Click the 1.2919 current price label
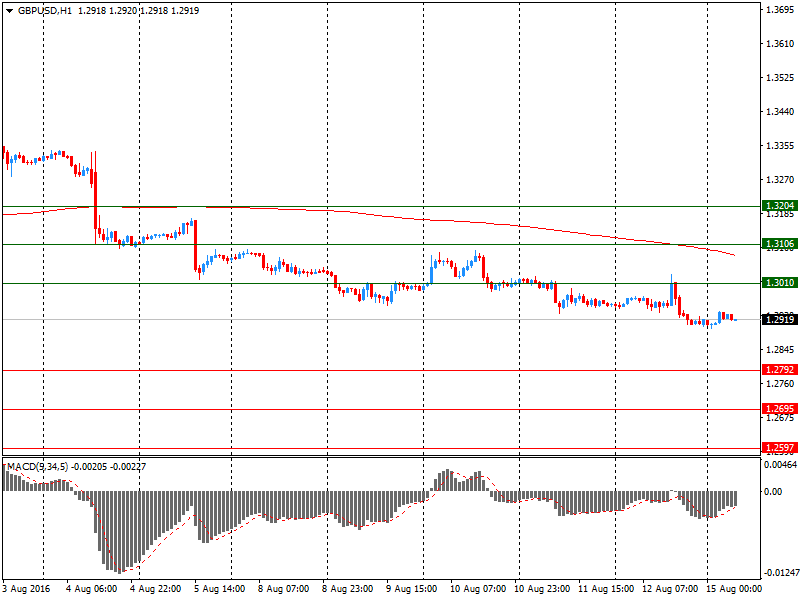800x600 pixels. 780,320
